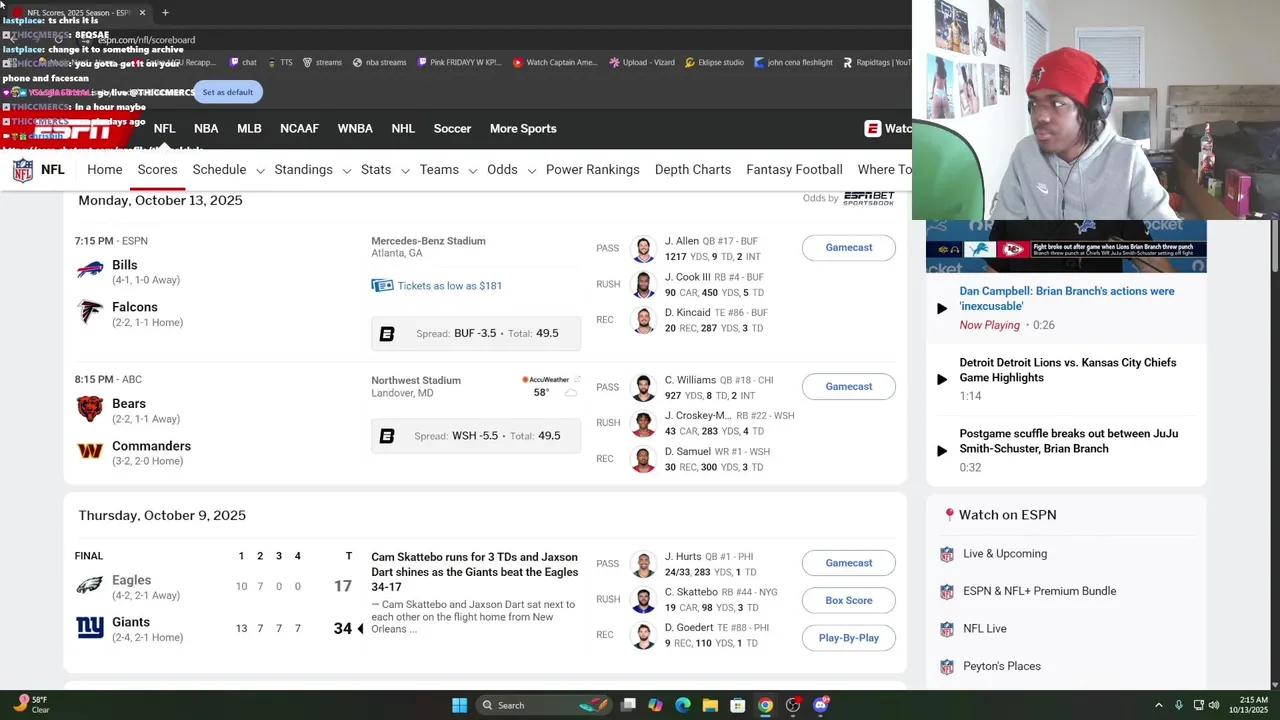Open the Windows Start menu
Viewport: 1280px width, 720px height.
coord(459,705)
